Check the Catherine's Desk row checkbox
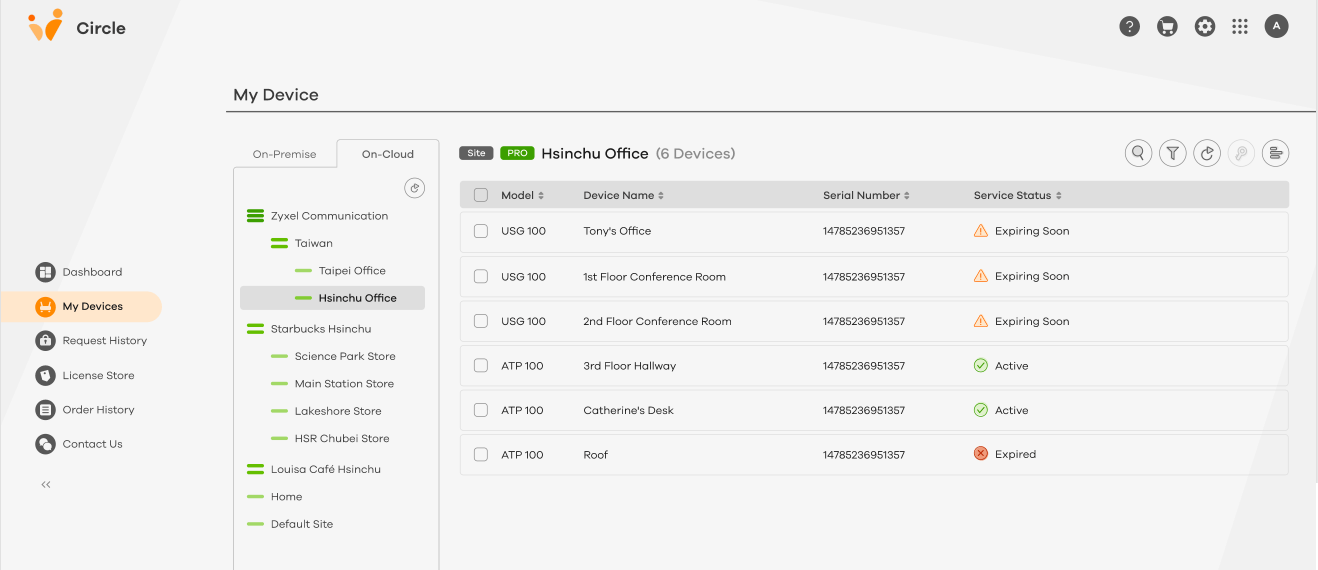The height and width of the screenshot is (570, 1318). point(481,410)
